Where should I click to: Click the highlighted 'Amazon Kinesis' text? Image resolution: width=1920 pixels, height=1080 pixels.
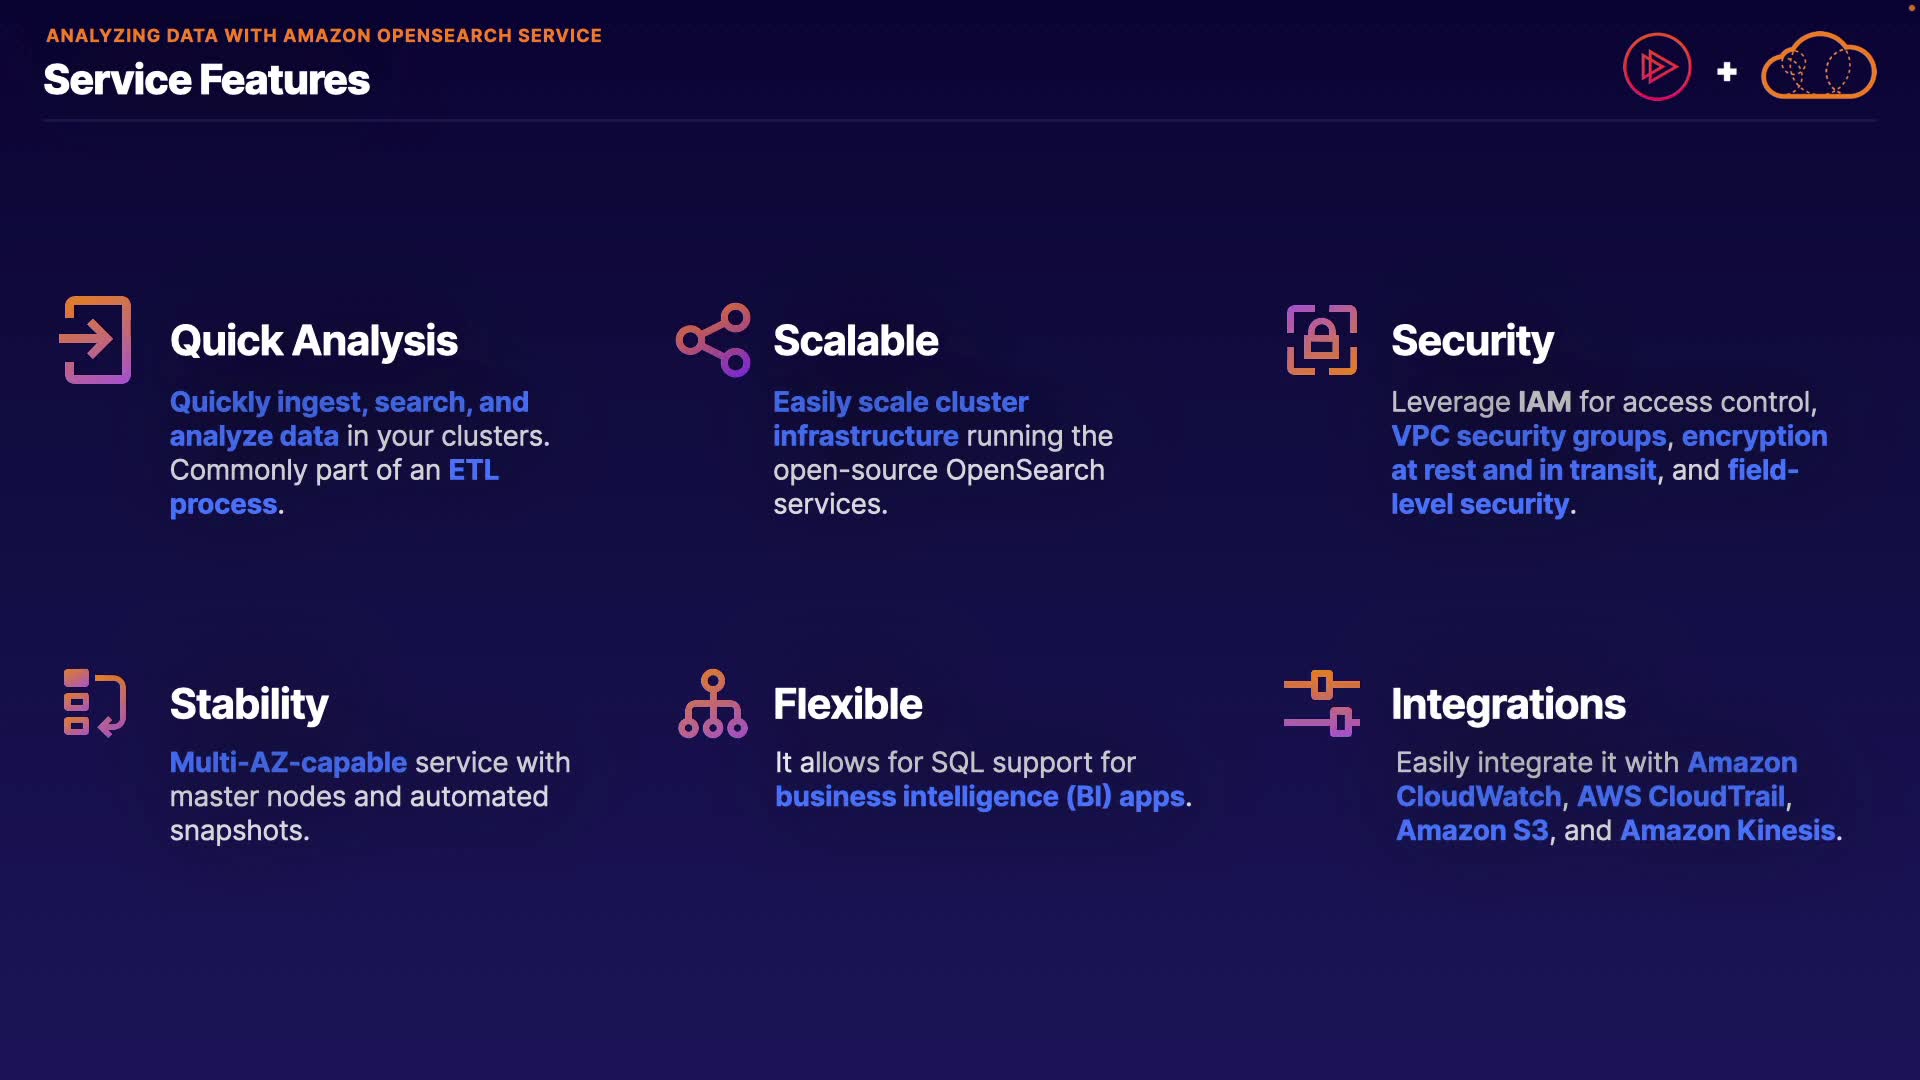pos(1727,831)
